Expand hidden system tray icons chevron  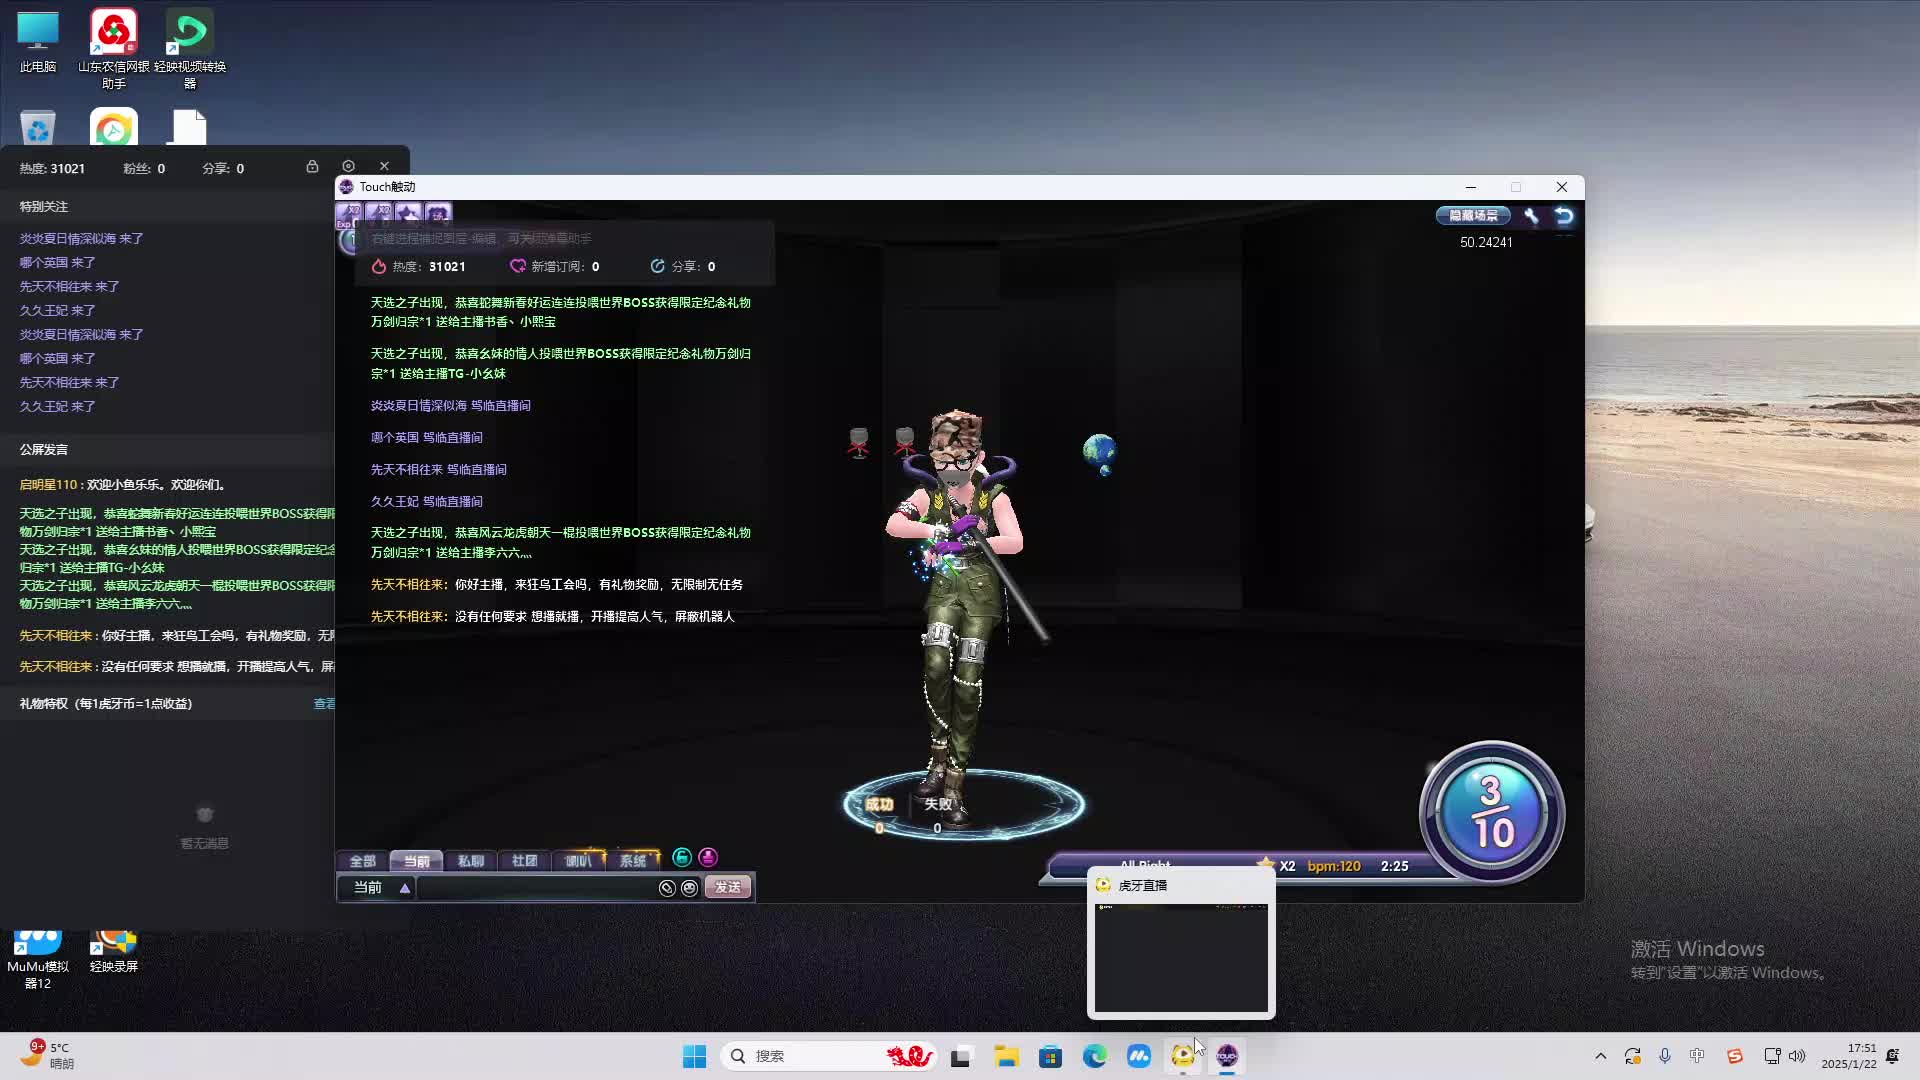[1600, 1056]
